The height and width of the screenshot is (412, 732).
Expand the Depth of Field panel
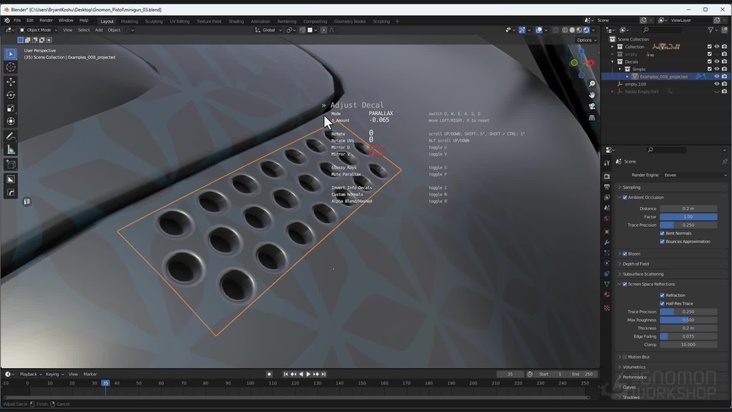point(636,264)
